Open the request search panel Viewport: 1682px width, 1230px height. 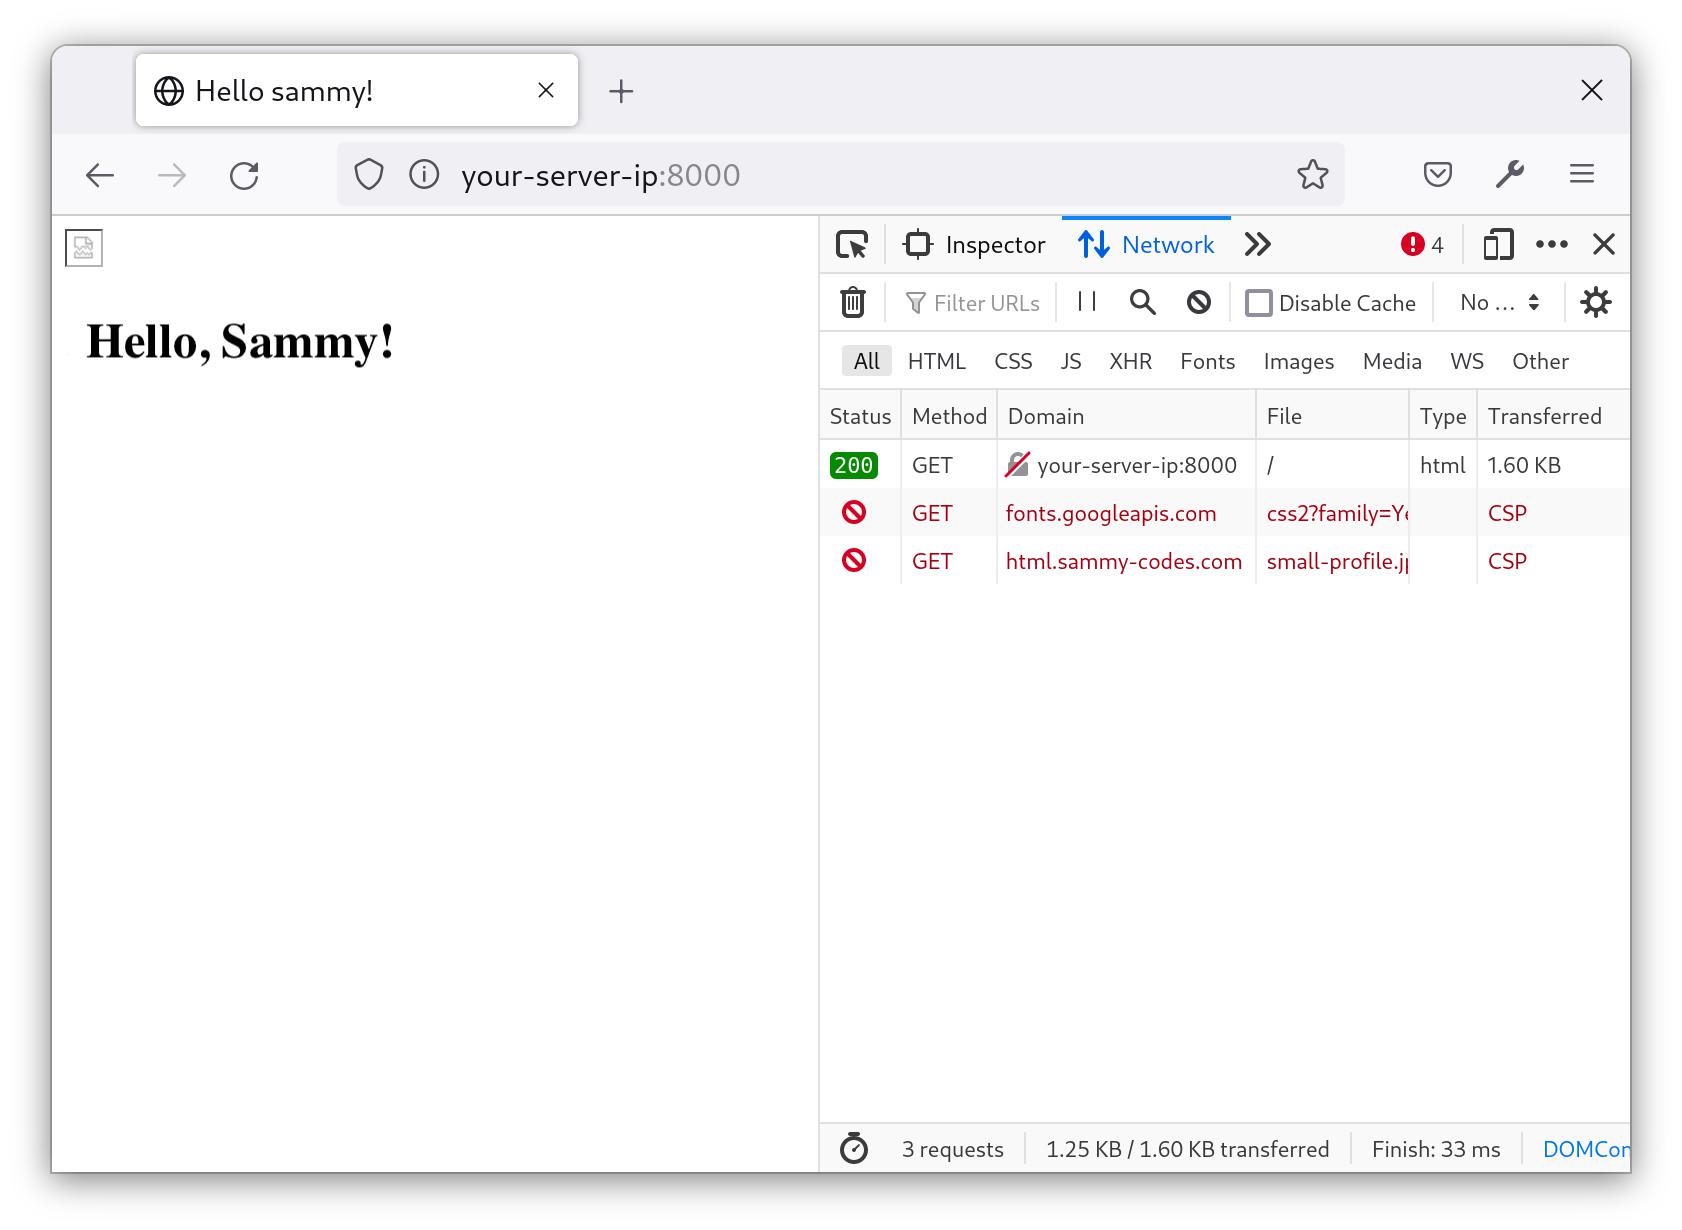tap(1142, 302)
